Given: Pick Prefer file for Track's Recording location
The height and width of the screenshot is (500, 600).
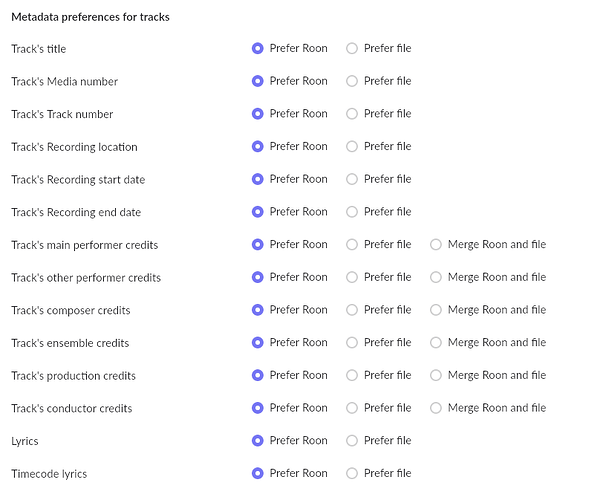Looking at the screenshot, I should coord(352,146).
